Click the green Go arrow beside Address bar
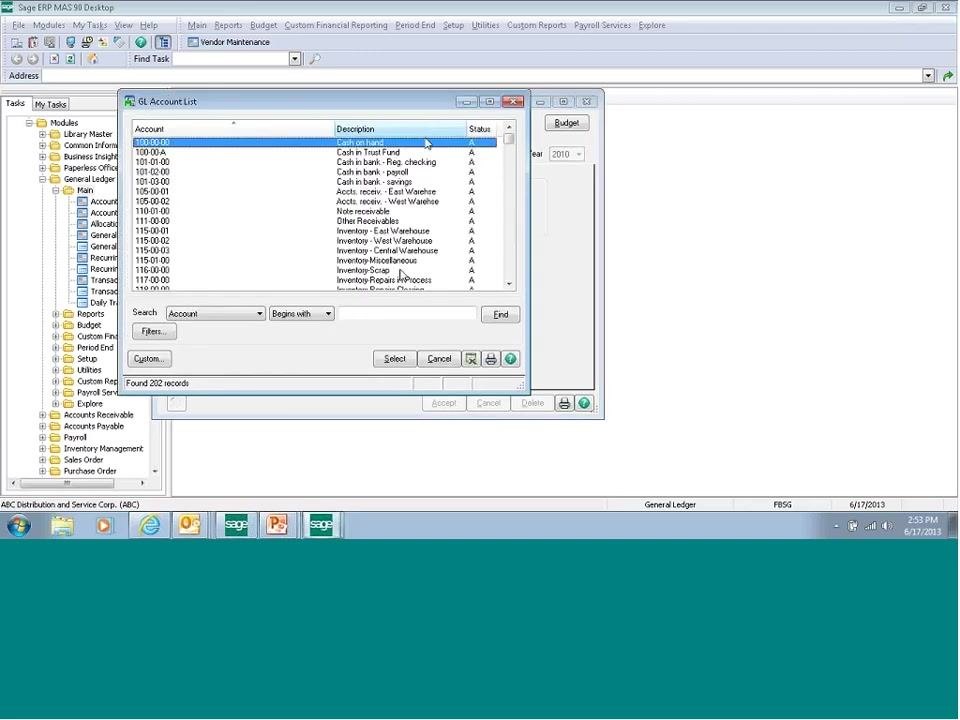The width and height of the screenshot is (960, 720). (948, 76)
